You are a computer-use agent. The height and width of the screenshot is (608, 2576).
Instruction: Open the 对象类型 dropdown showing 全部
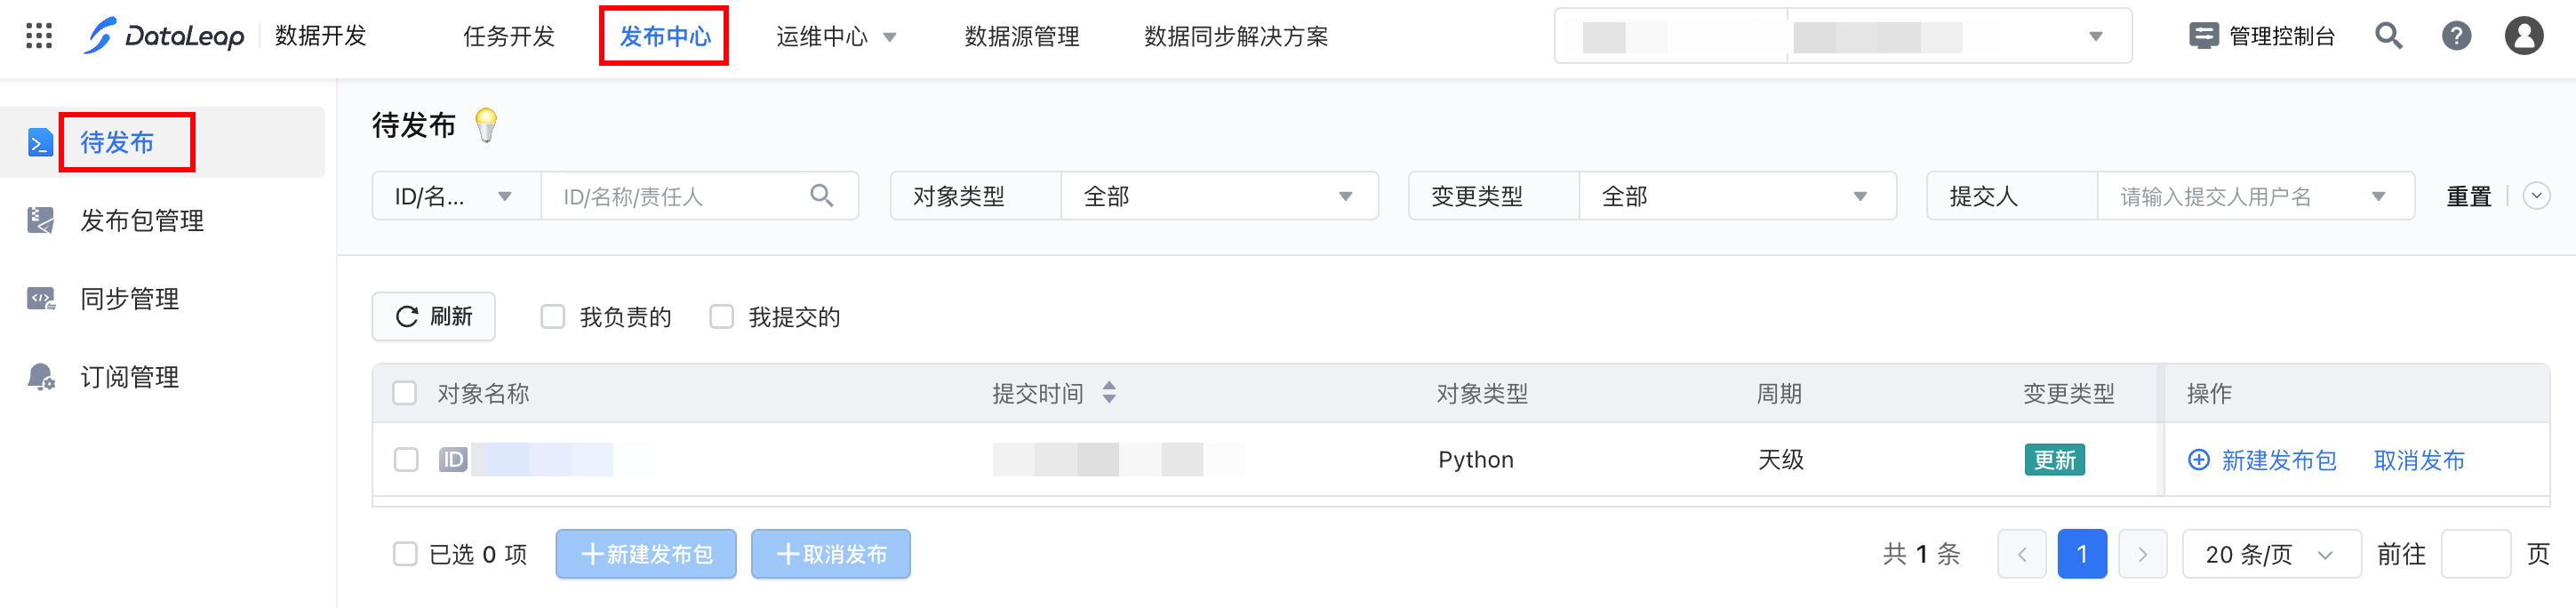pyautogui.click(x=1218, y=196)
